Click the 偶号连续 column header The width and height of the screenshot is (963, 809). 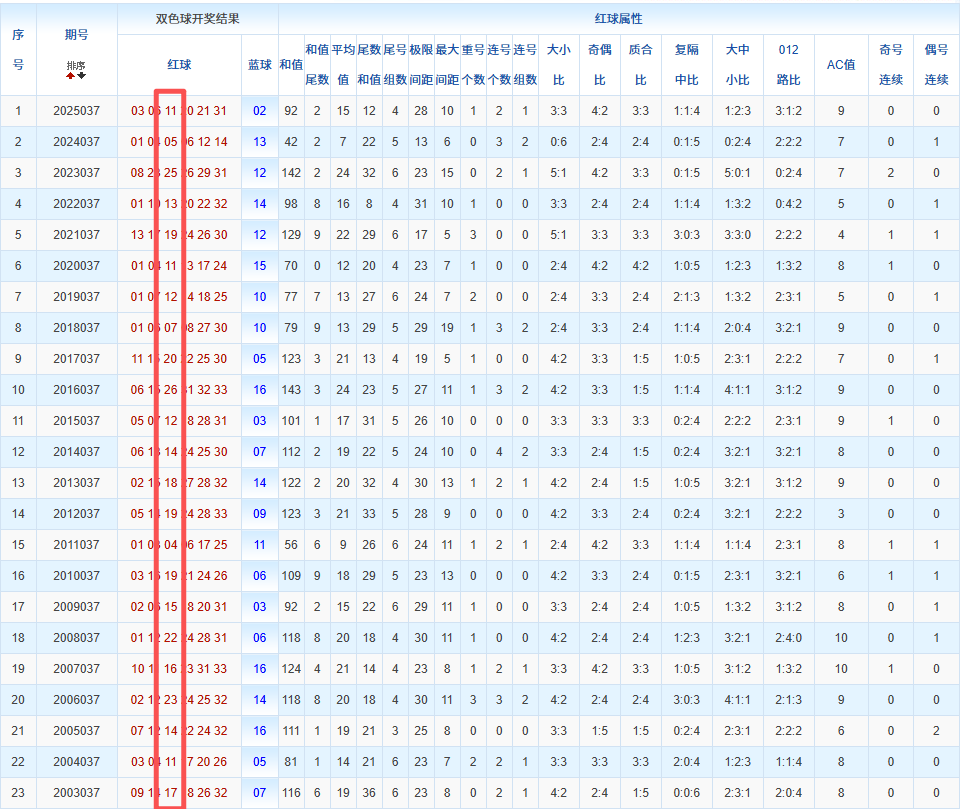(x=936, y=65)
